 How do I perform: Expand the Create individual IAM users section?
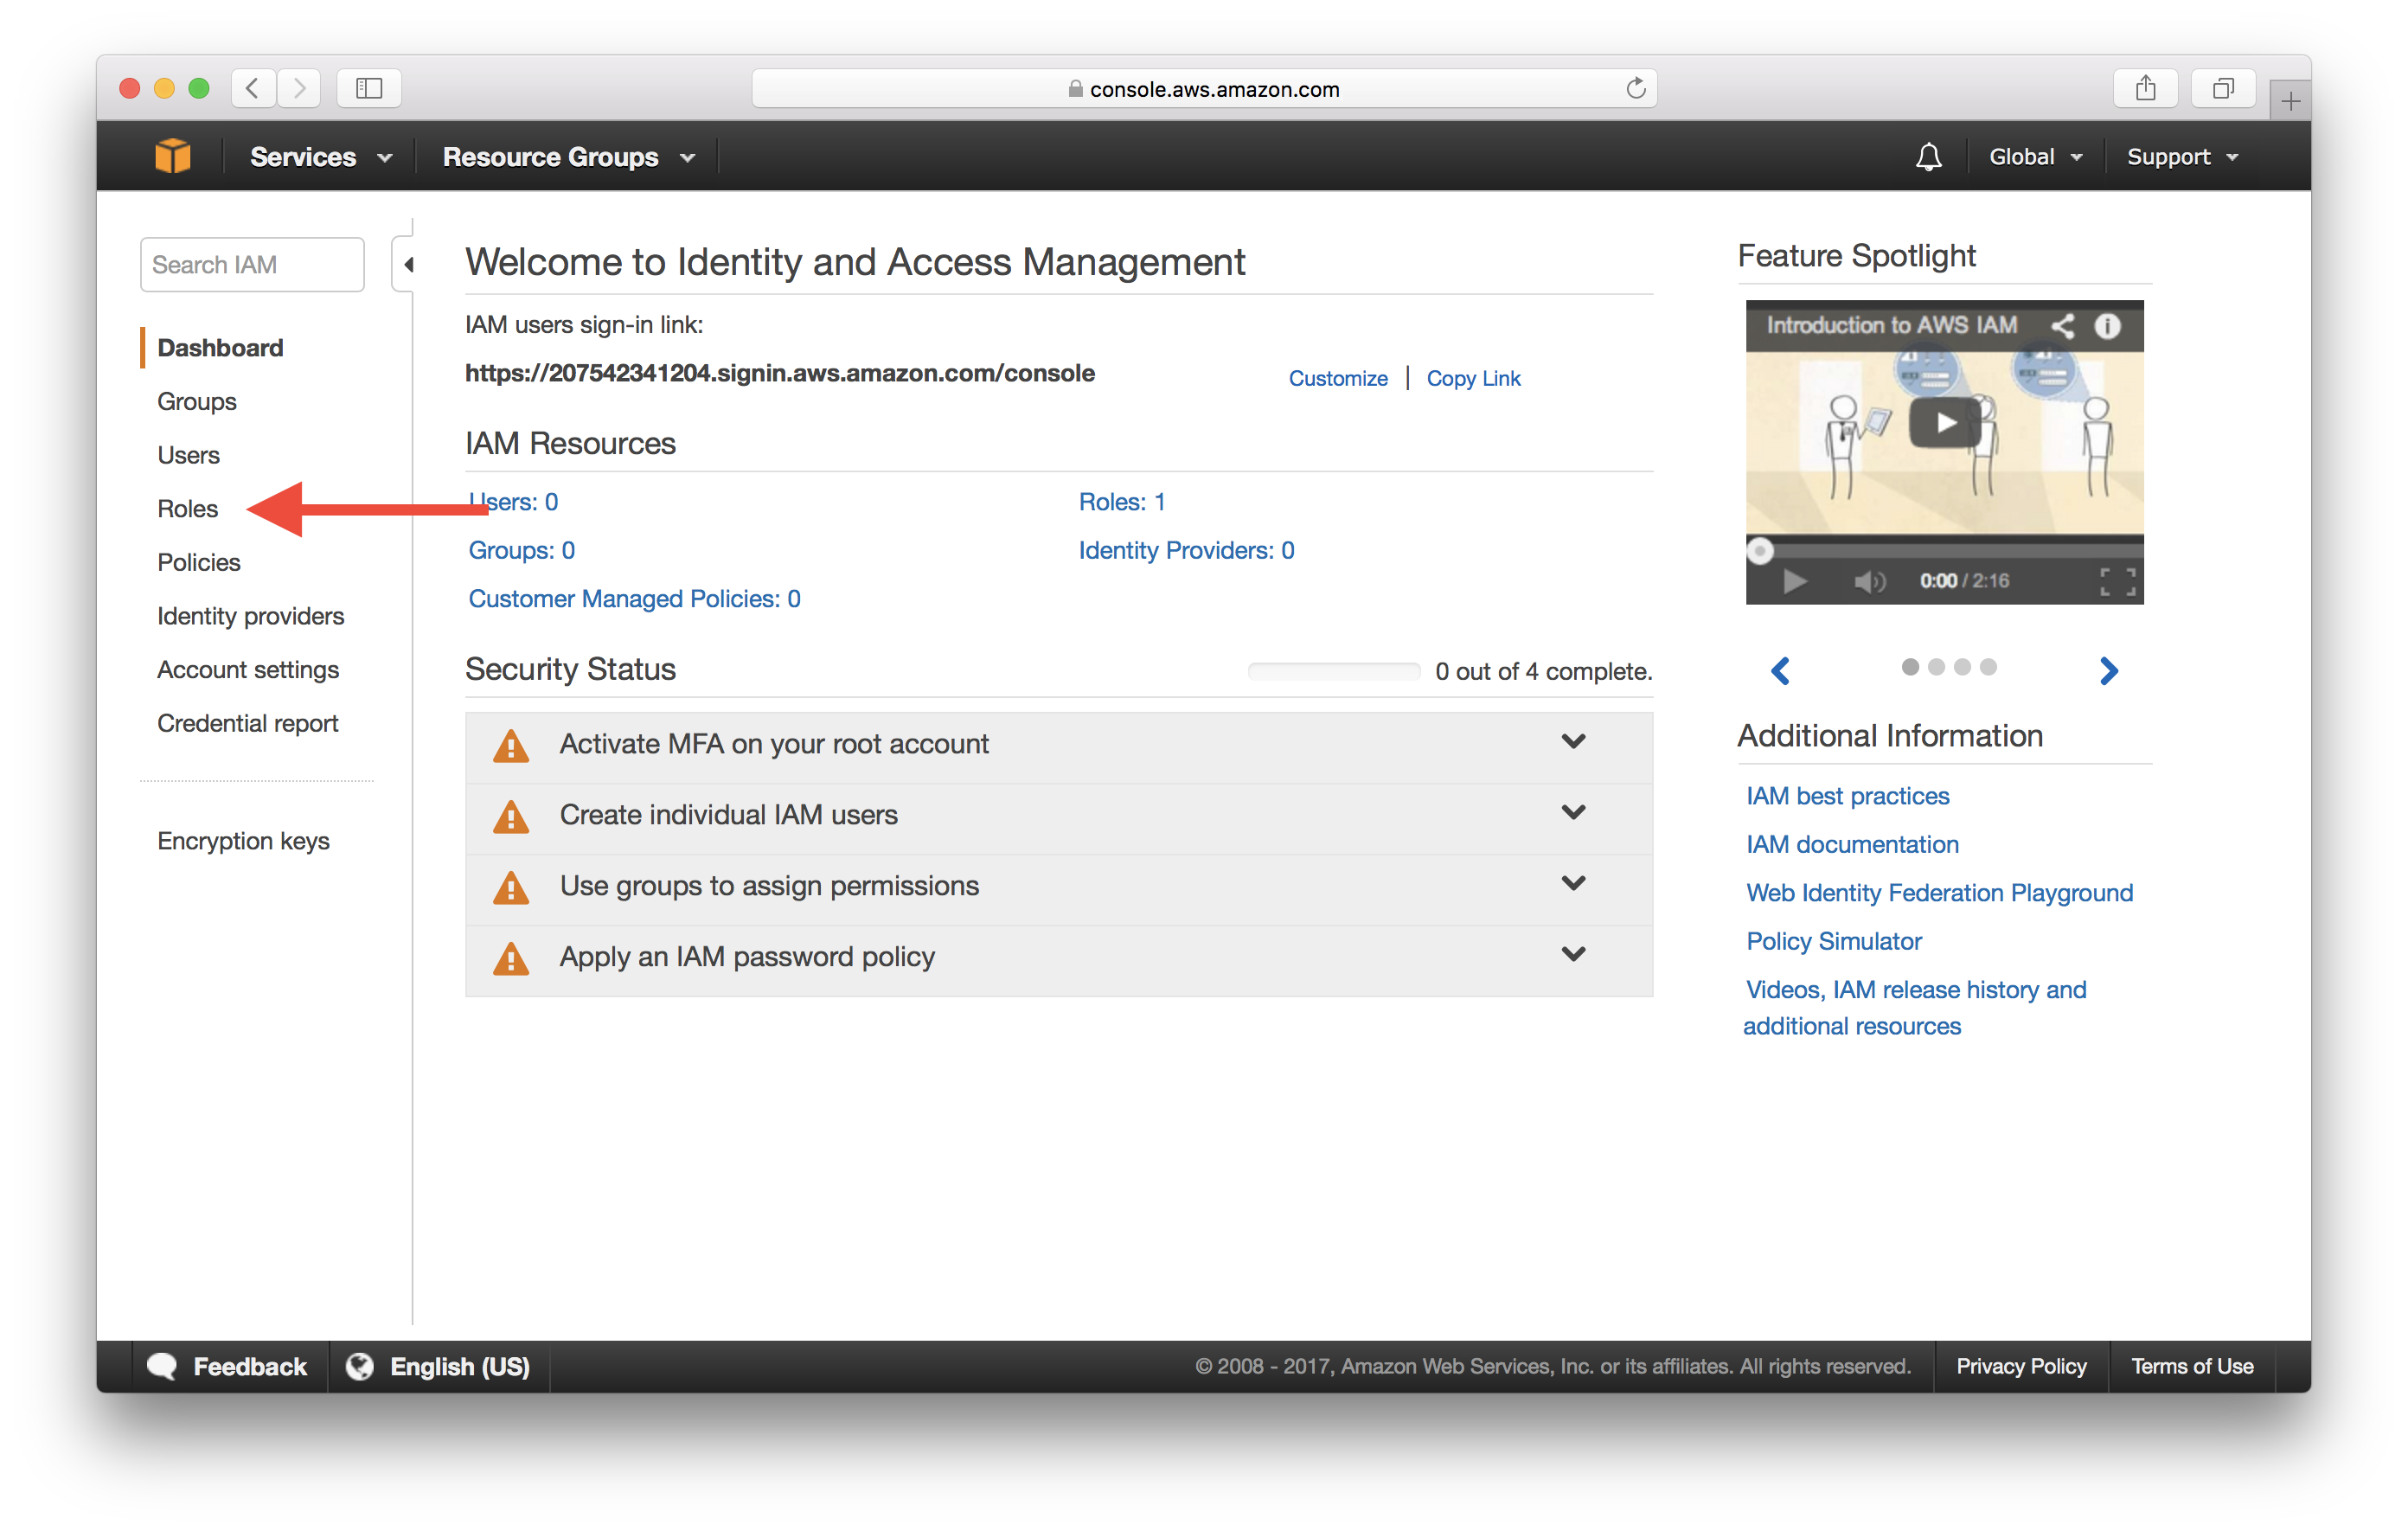coord(1574,813)
